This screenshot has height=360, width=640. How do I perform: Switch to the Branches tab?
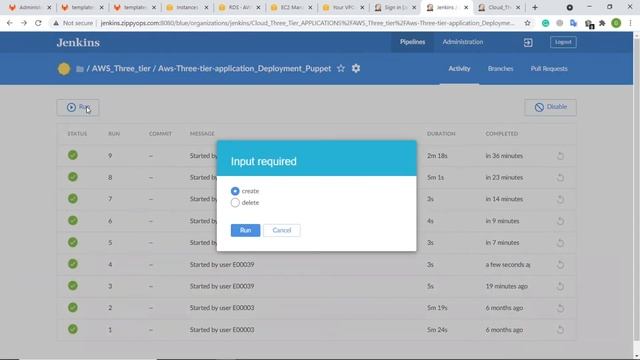(500, 69)
